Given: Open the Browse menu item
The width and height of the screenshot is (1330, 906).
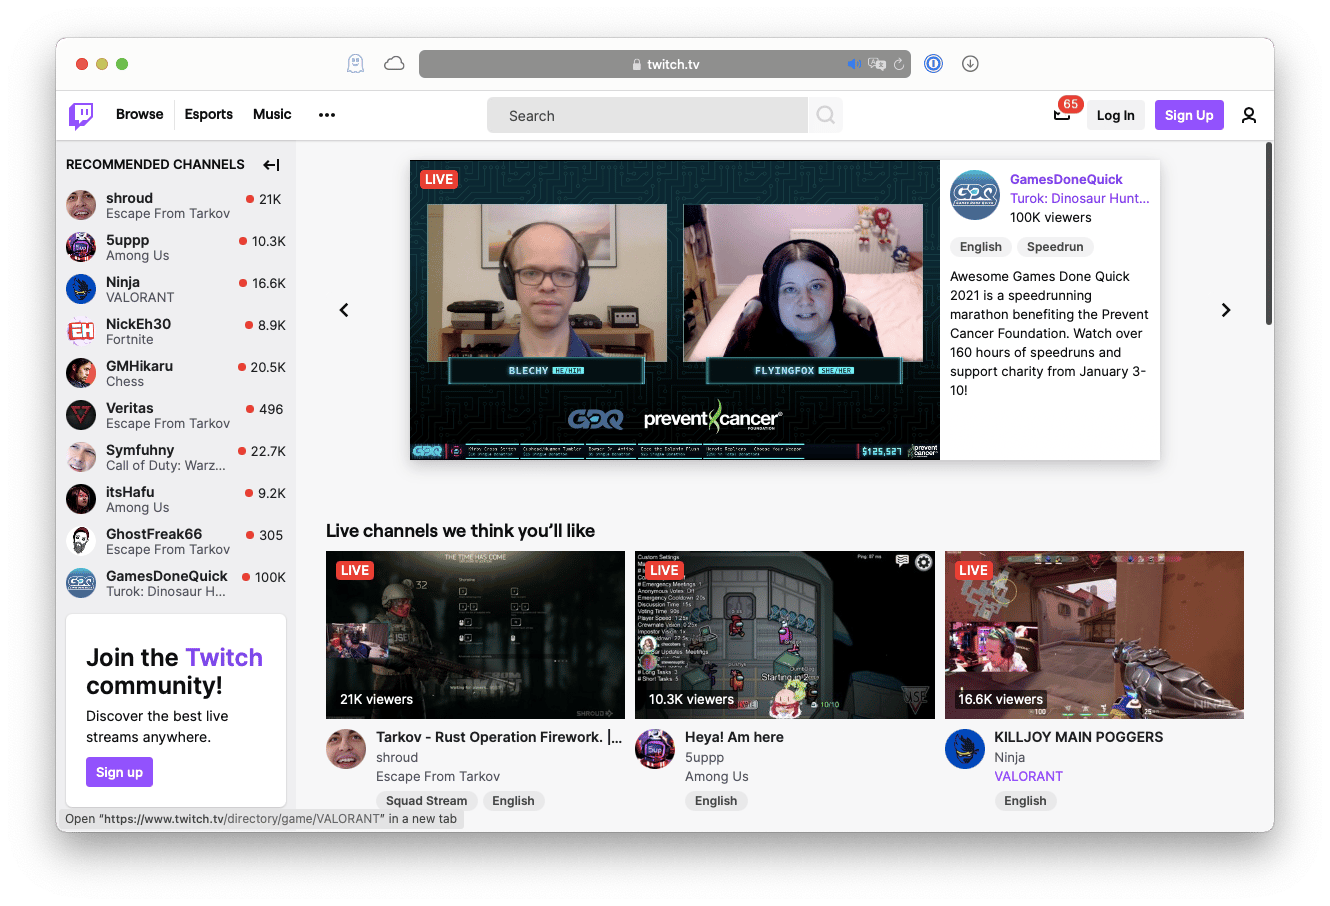Looking at the screenshot, I should (x=140, y=114).
